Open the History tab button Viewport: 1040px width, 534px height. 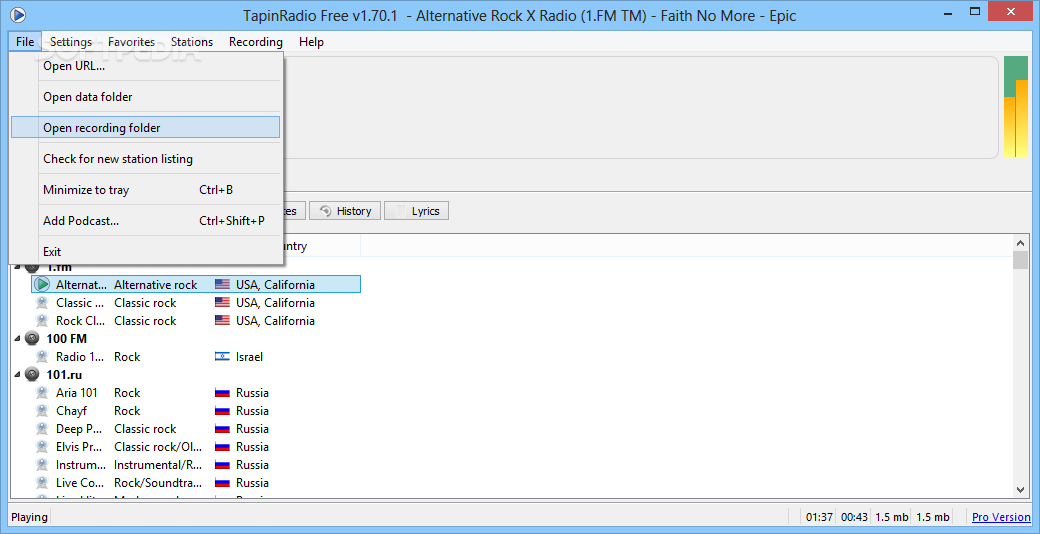345,211
